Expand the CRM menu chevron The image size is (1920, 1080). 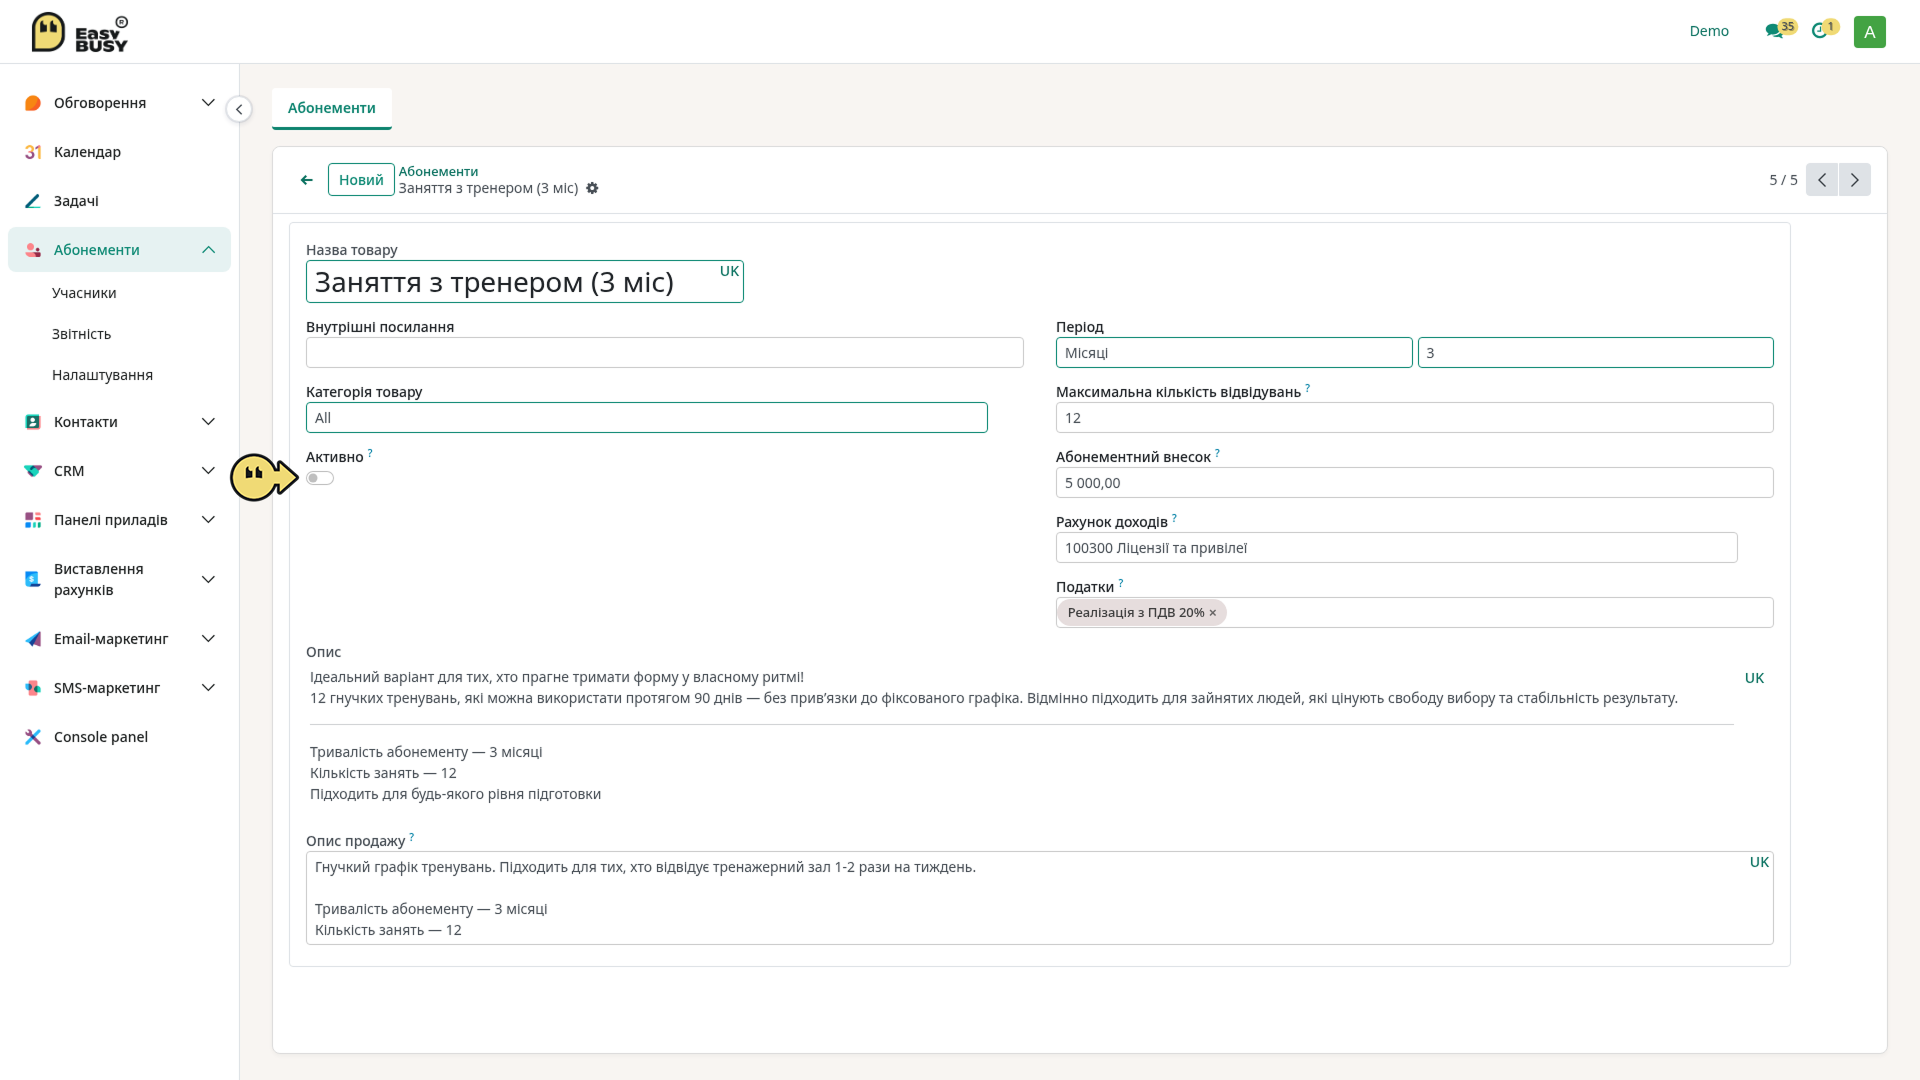pyautogui.click(x=208, y=471)
